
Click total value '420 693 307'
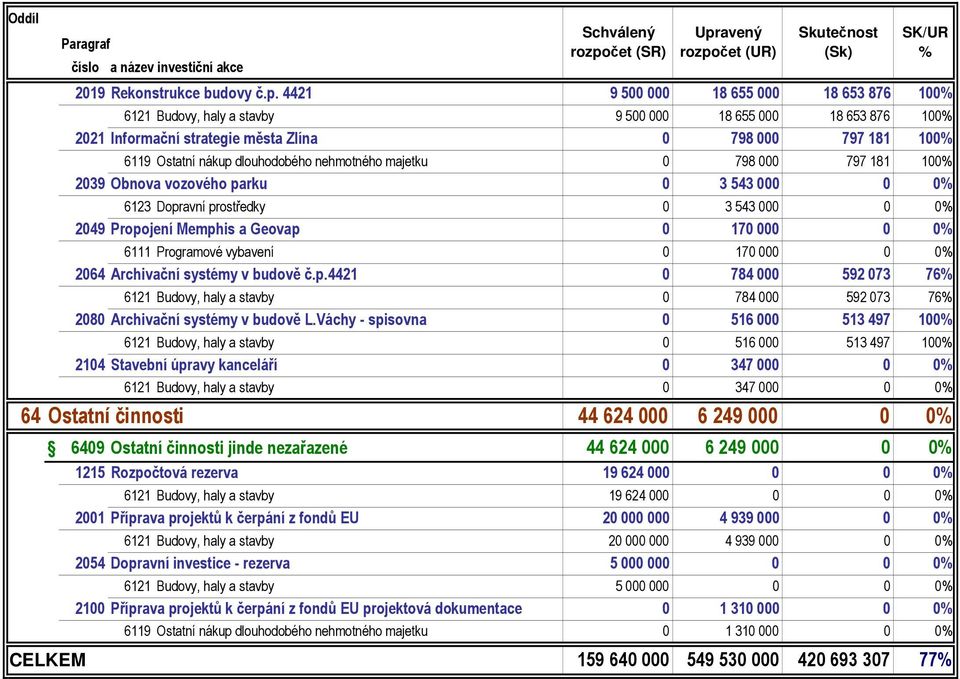coord(843,660)
